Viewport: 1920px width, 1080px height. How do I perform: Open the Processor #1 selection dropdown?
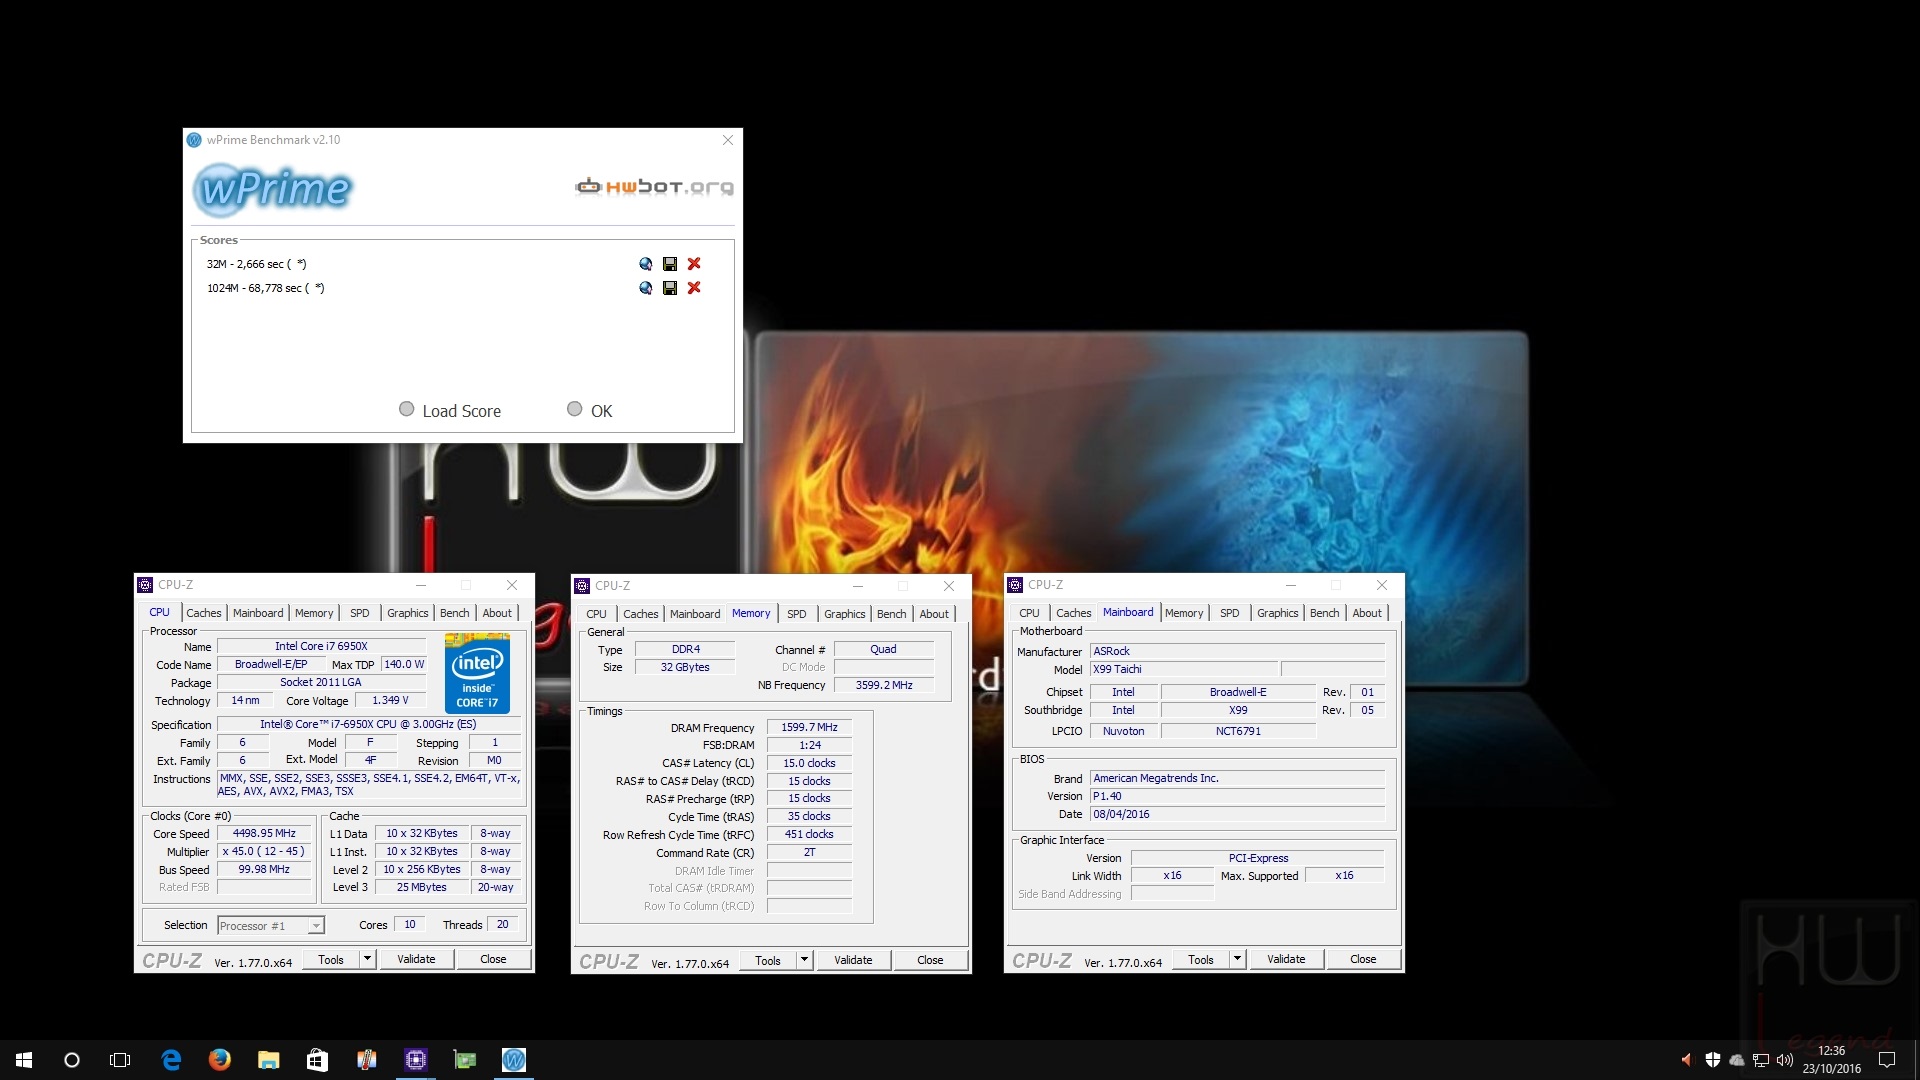pos(271,926)
